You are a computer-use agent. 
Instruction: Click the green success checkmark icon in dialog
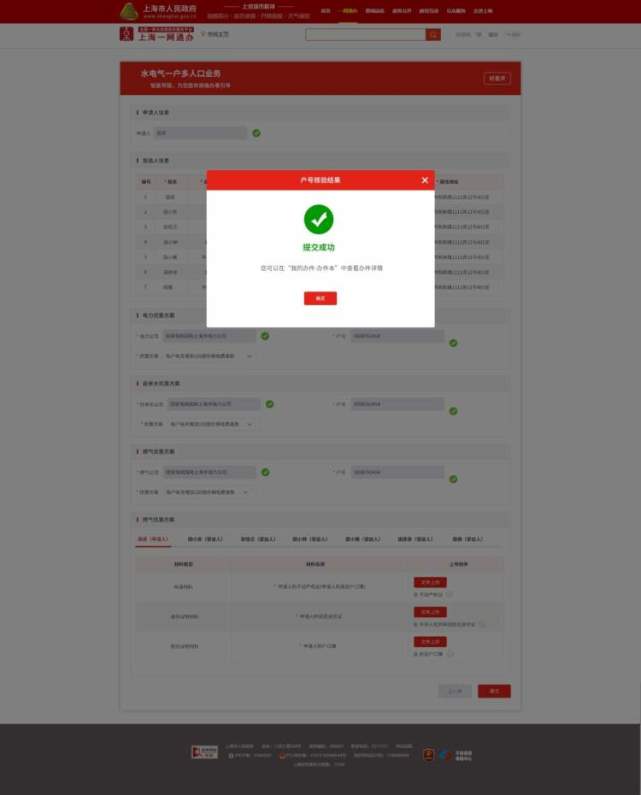(x=318, y=219)
